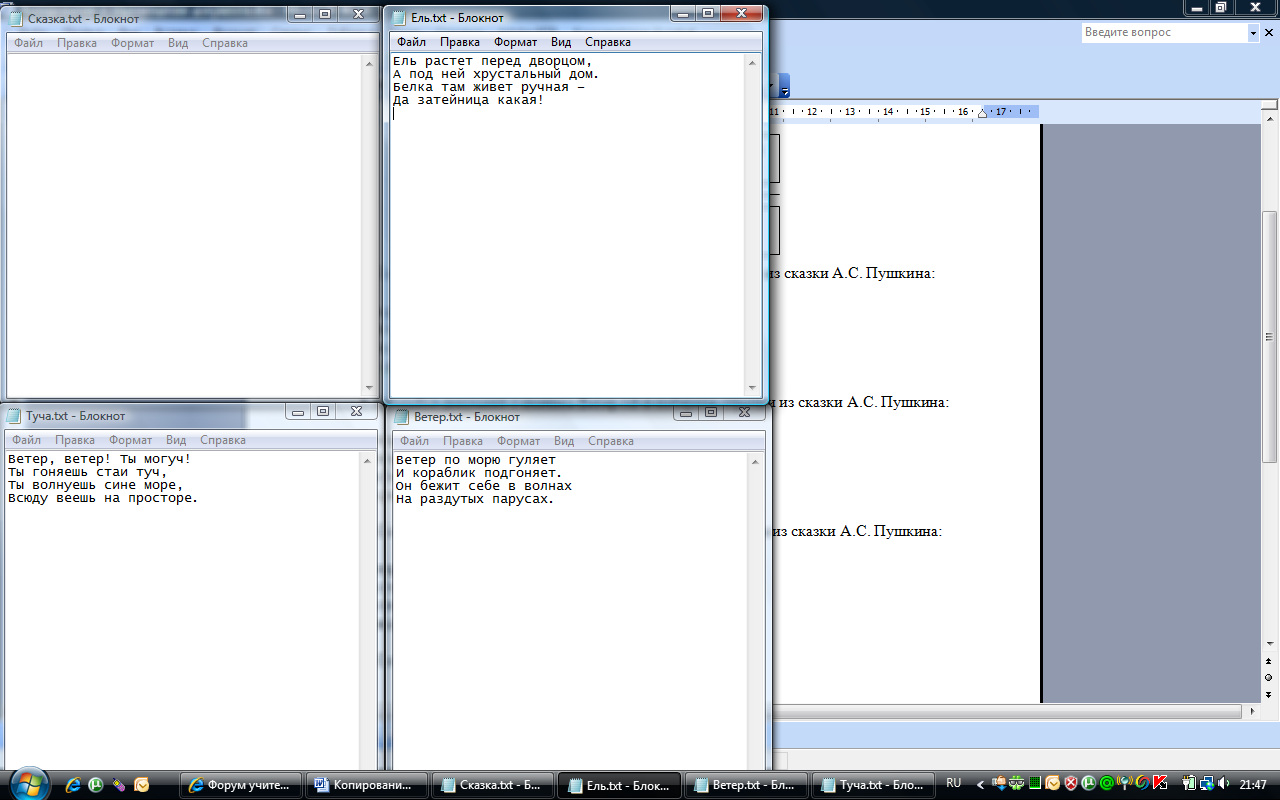
Task: Click the RU language indicator
Action: point(953,783)
